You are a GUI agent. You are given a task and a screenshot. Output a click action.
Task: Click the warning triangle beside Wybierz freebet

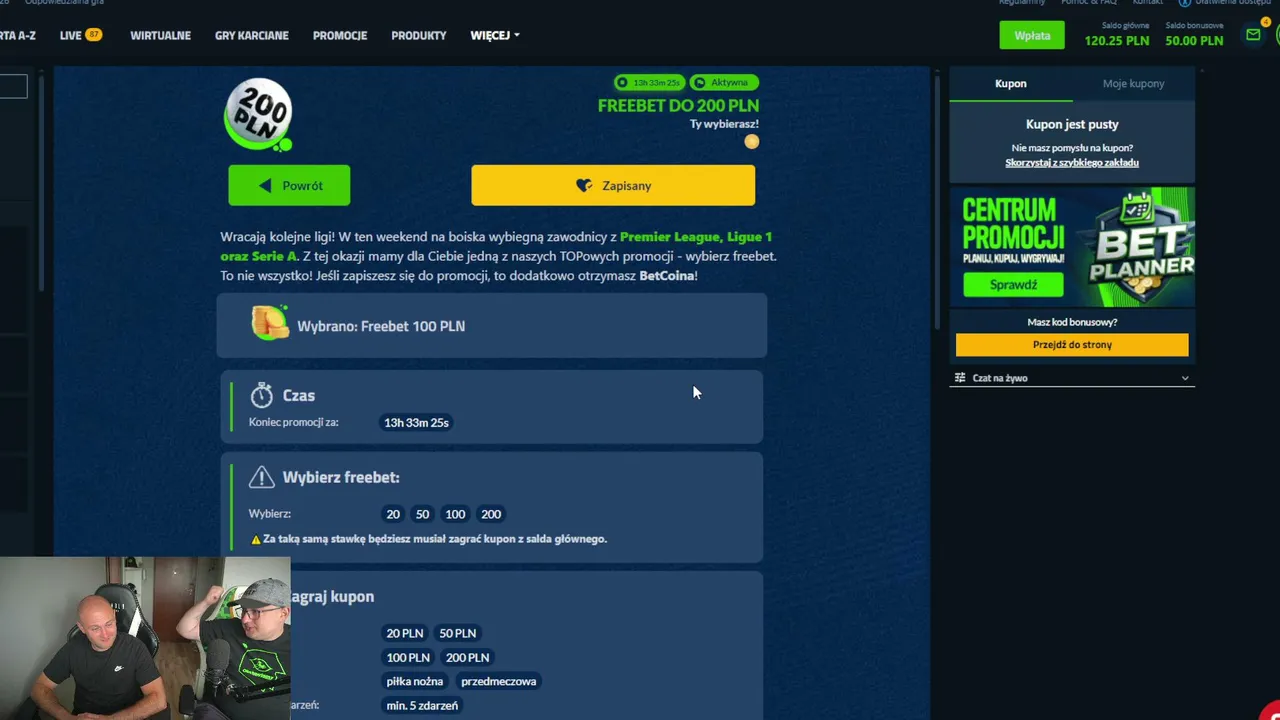pos(261,477)
